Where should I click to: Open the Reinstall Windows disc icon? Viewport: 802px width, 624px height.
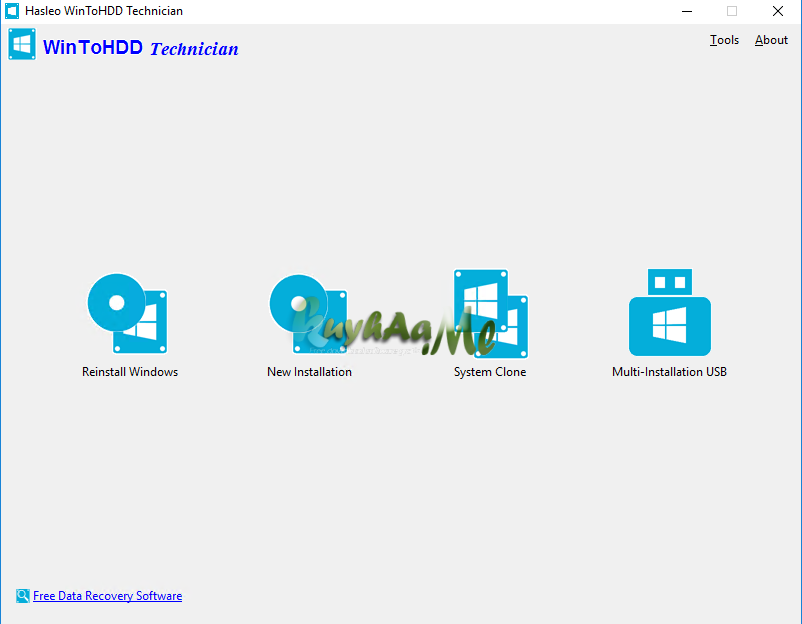(x=127, y=313)
